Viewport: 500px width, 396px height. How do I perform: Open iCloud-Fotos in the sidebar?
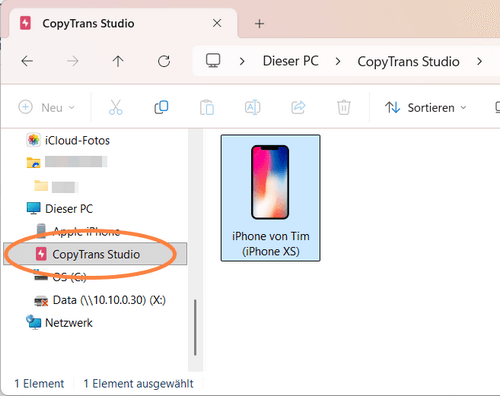pos(68,140)
